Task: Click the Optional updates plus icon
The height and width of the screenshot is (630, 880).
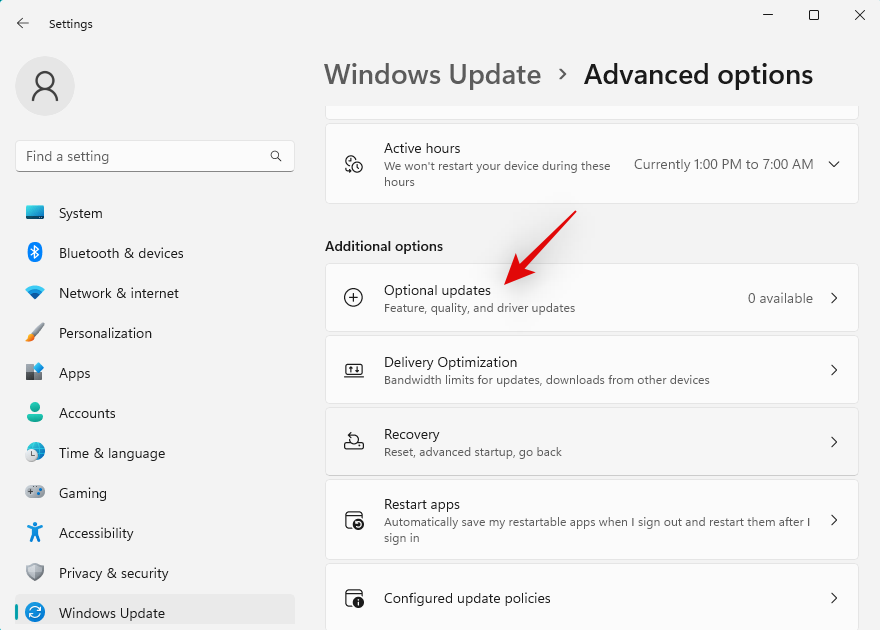Action: 354,297
